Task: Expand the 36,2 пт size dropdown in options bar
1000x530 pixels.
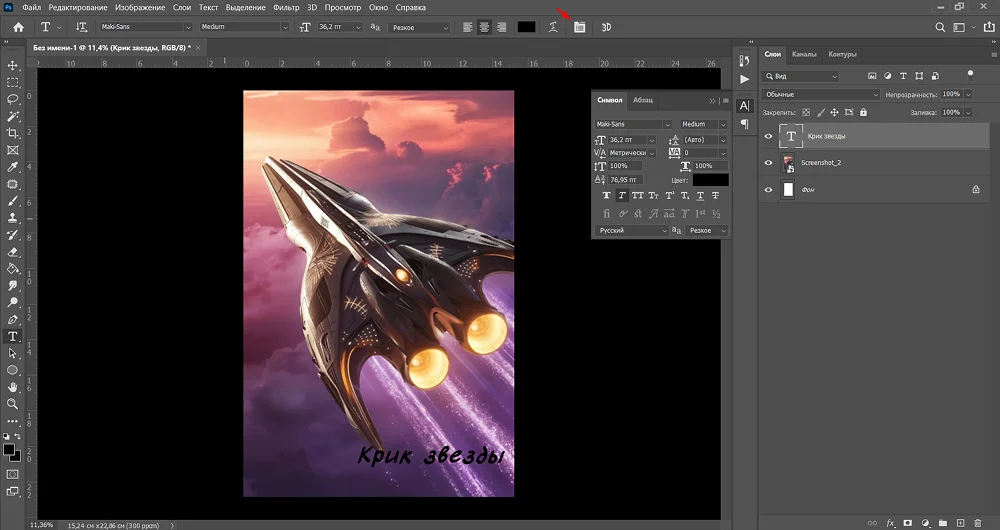Action: pyautogui.click(x=358, y=27)
